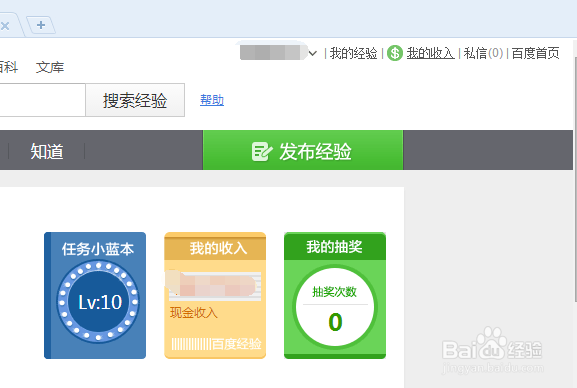Close the current browser tab
This screenshot has height=388, width=577.
(x=5, y=26)
